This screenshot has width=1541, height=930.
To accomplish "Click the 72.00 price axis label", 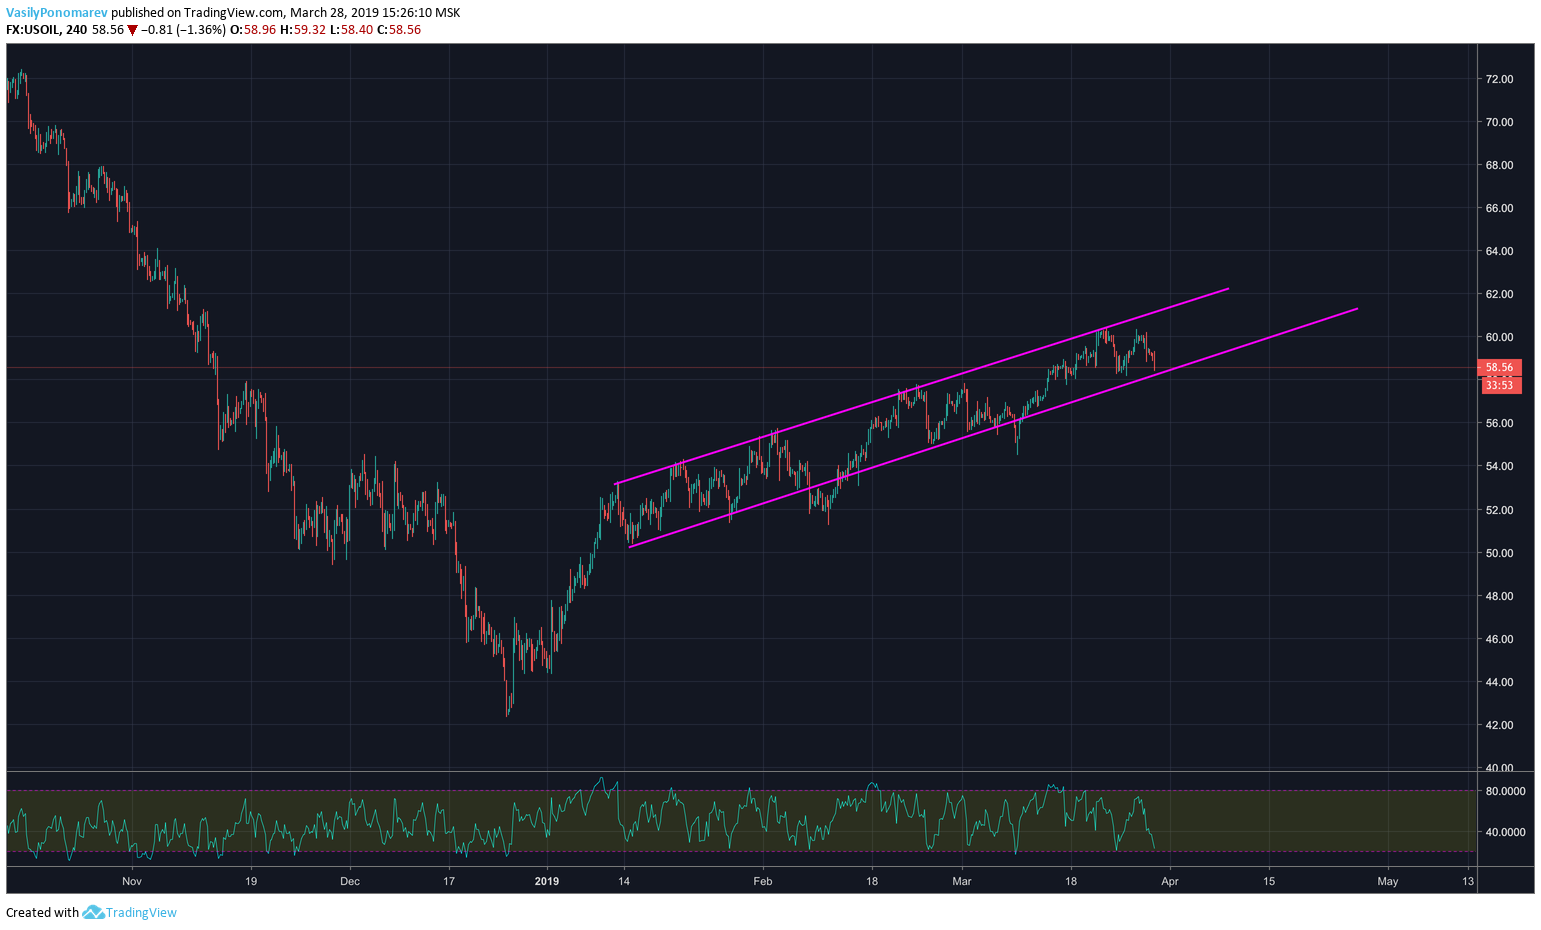I will [1499, 79].
